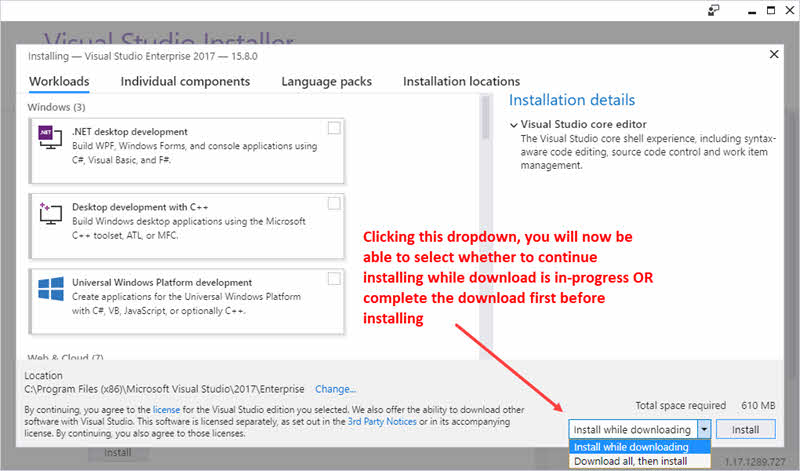800x471 pixels.
Task: Collapse the Visual Studio core editor section
Action: coord(514,125)
